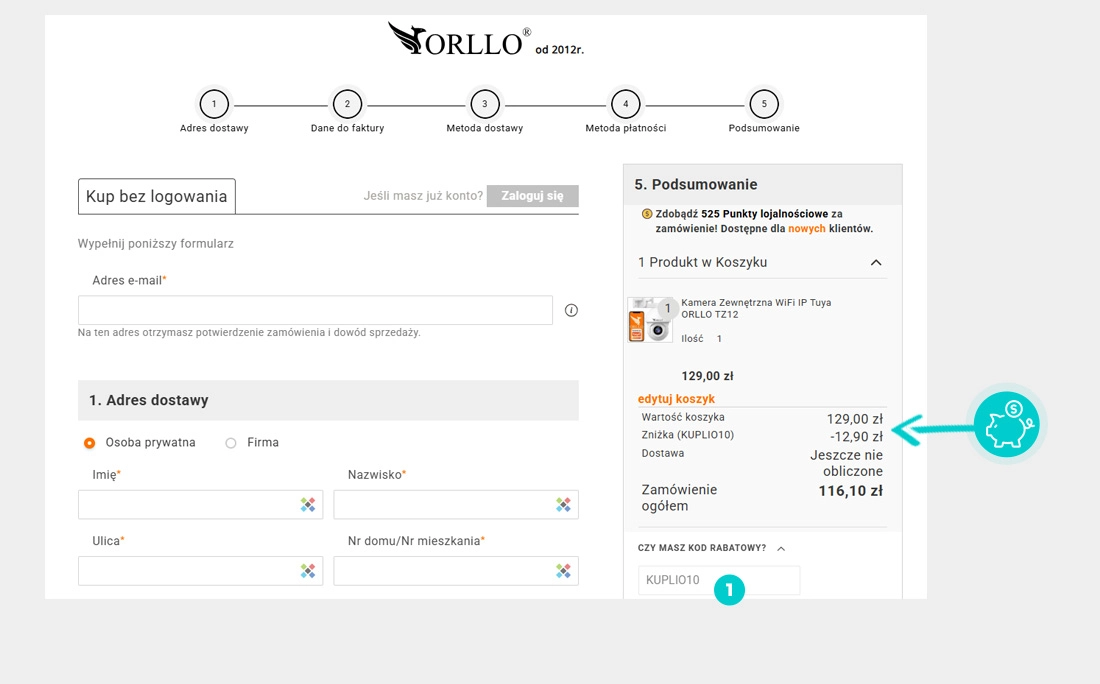Image resolution: width=1100 pixels, height=684 pixels.
Task: Go to step 4 Metoda płatności
Action: click(625, 104)
